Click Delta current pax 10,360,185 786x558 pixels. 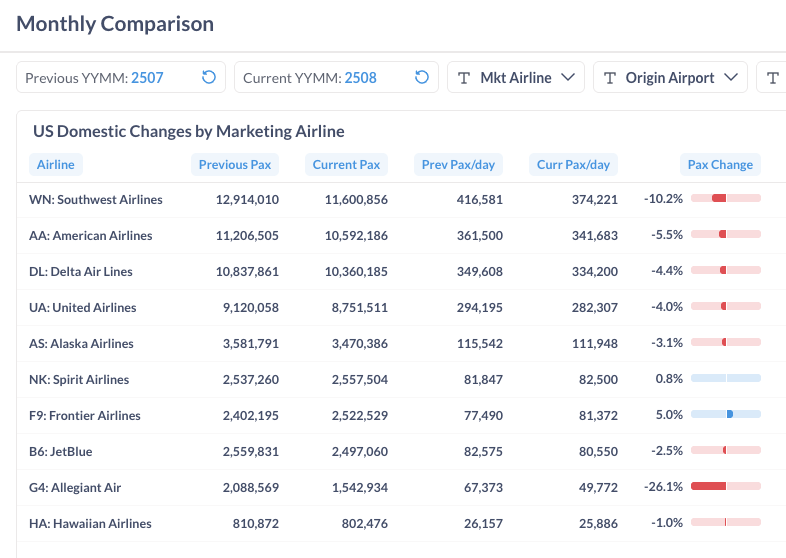click(x=356, y=272)
